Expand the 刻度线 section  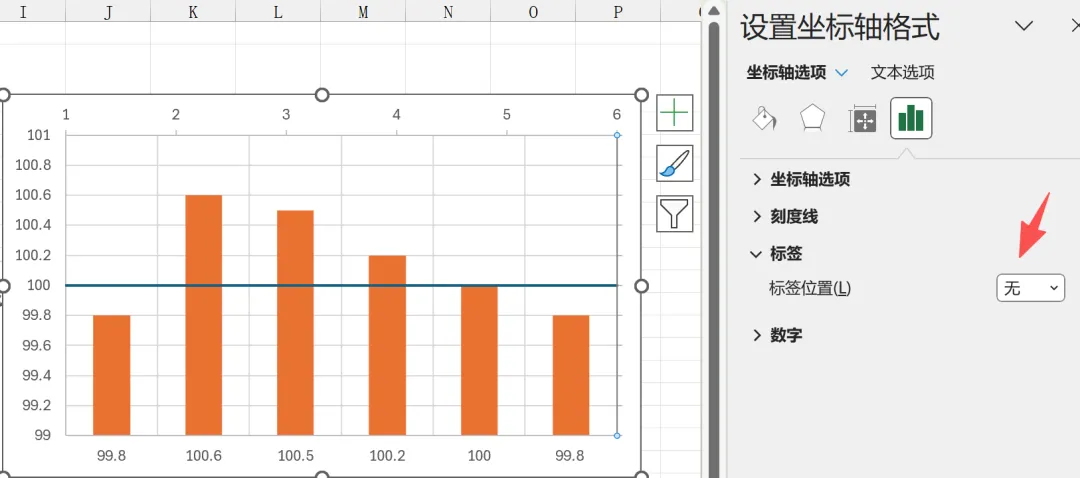785,217
